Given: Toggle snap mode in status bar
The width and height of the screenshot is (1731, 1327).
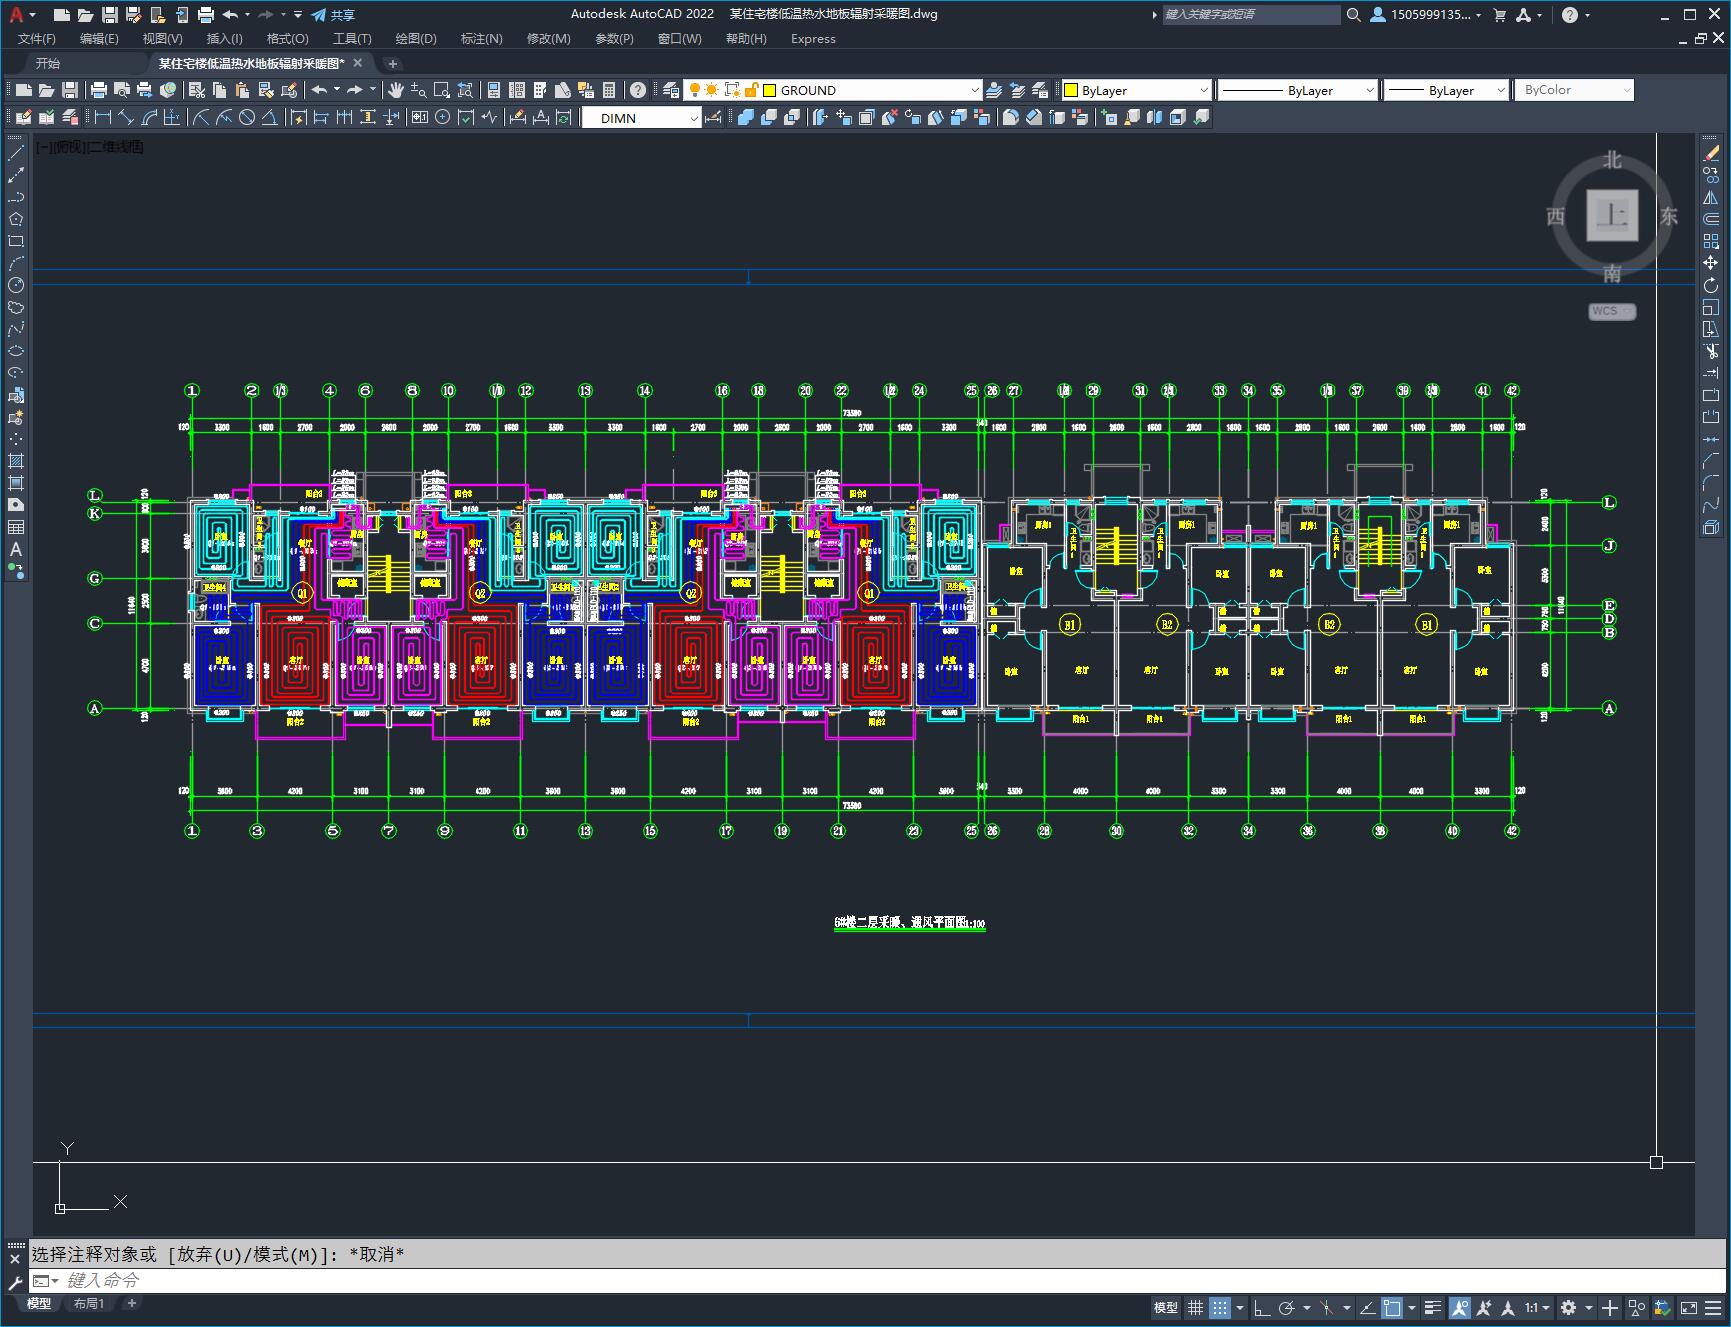Looking at the screenshot, I should coord(1219,1307).
